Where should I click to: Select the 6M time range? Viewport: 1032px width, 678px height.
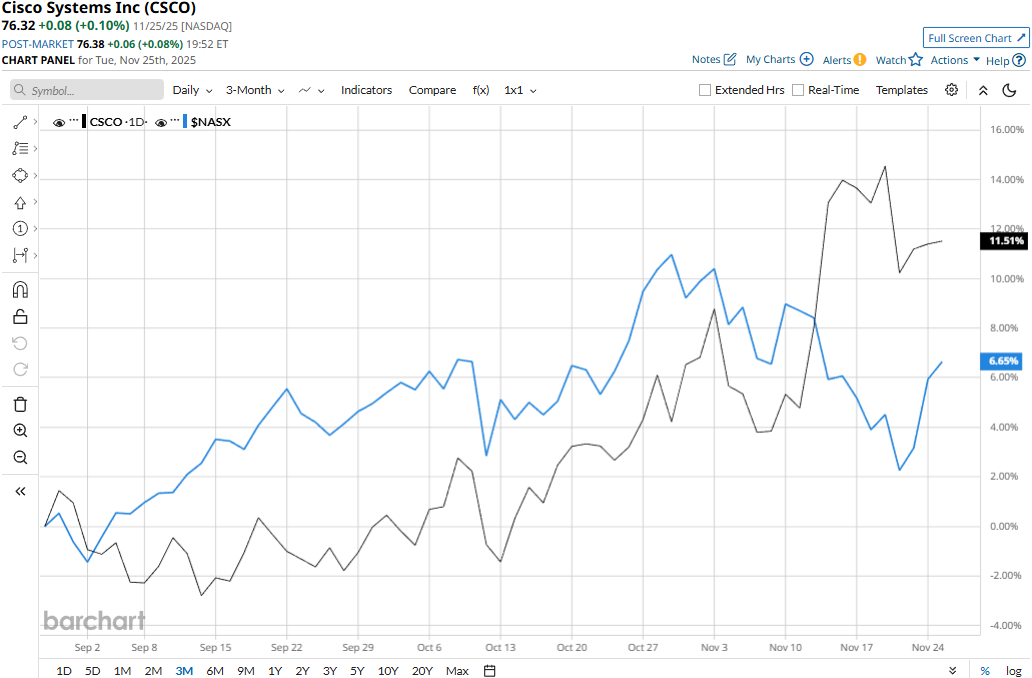tap(215, 671)
